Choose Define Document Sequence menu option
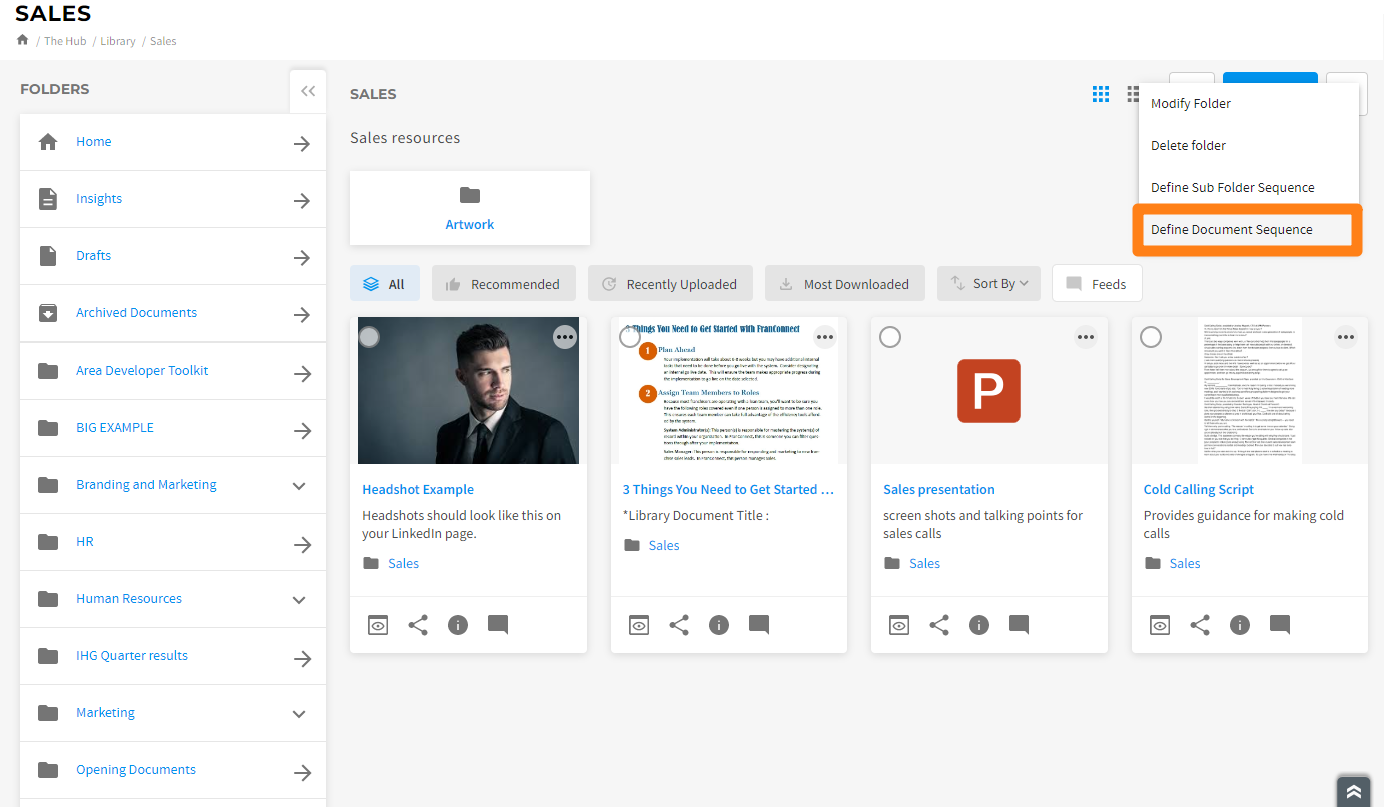Screen dimensions: 1384x807 click(x=1231, y=230)
